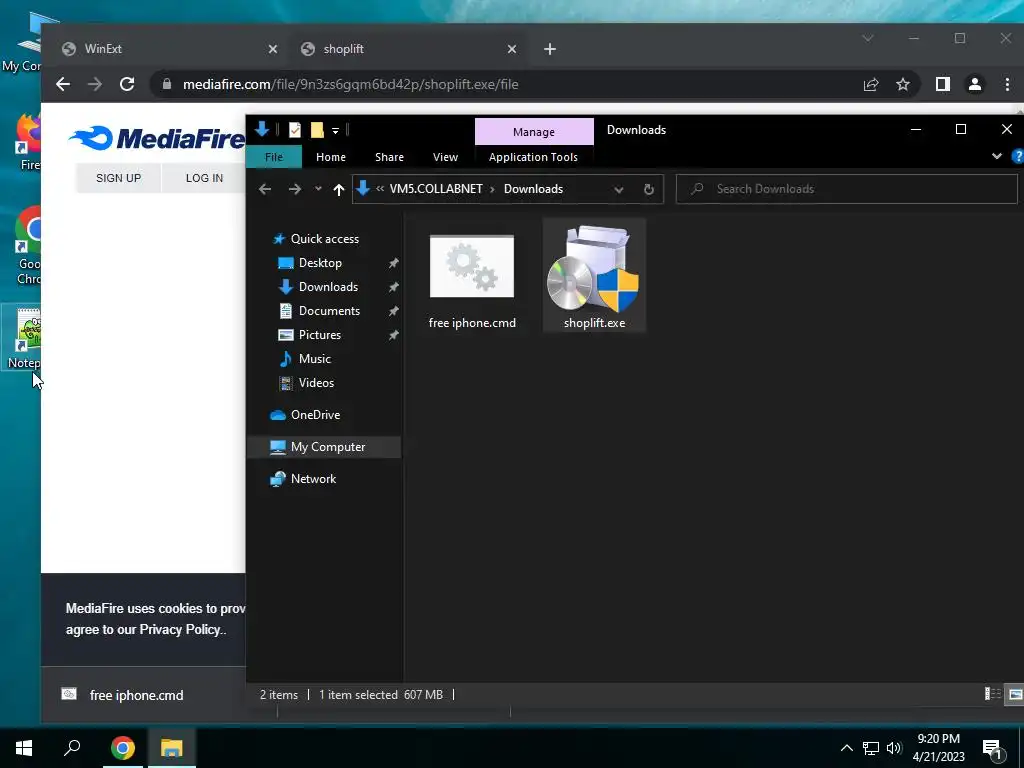Open taskbar search magnifier
The width and height of the screenshot is (1024, 768).
pos(72,747)
